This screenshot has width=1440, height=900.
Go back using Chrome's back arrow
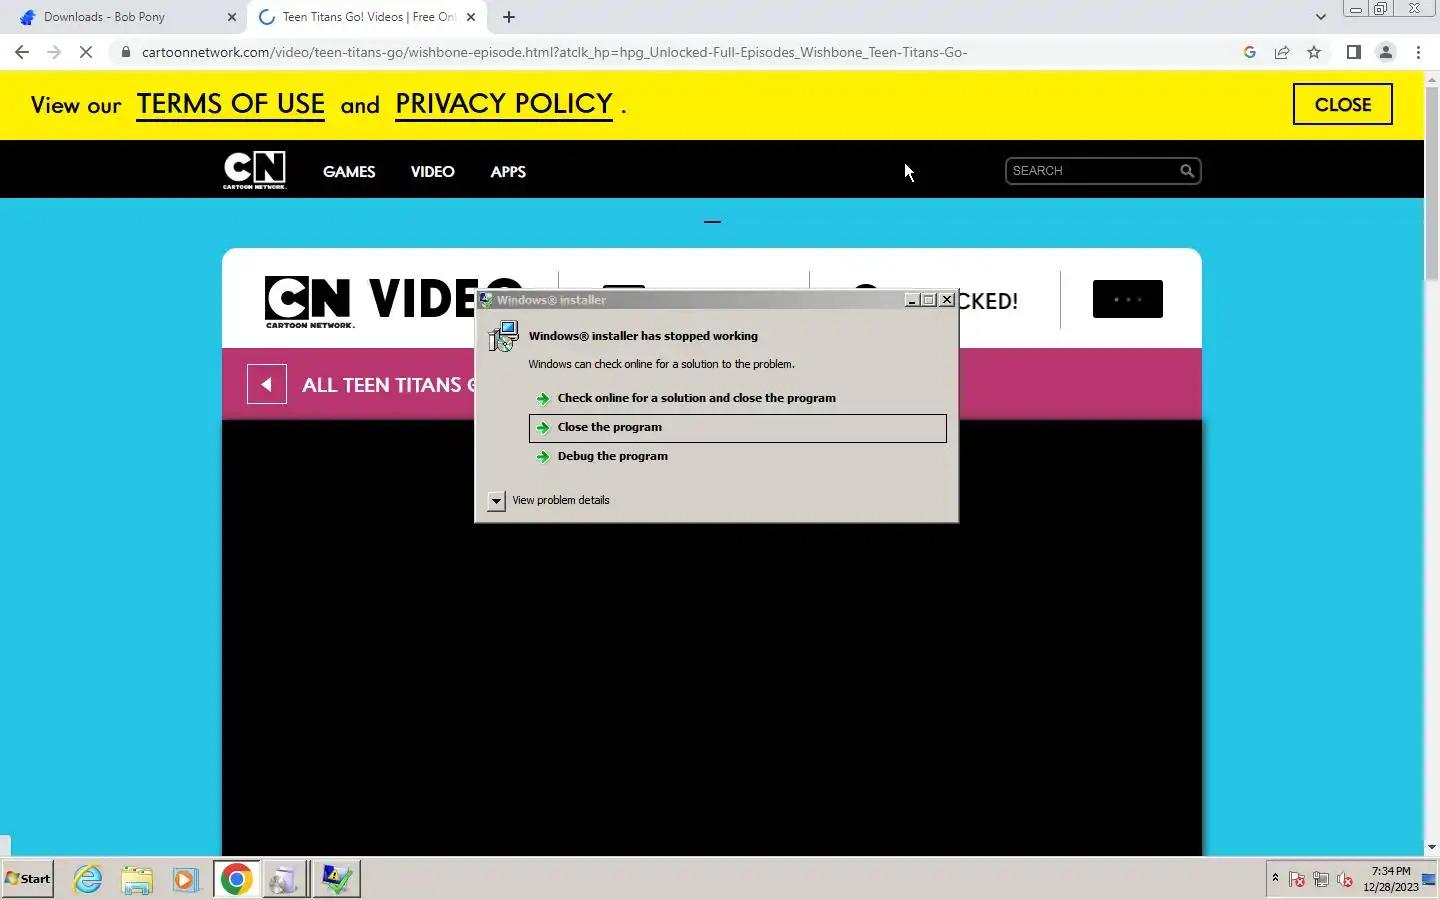22,52
